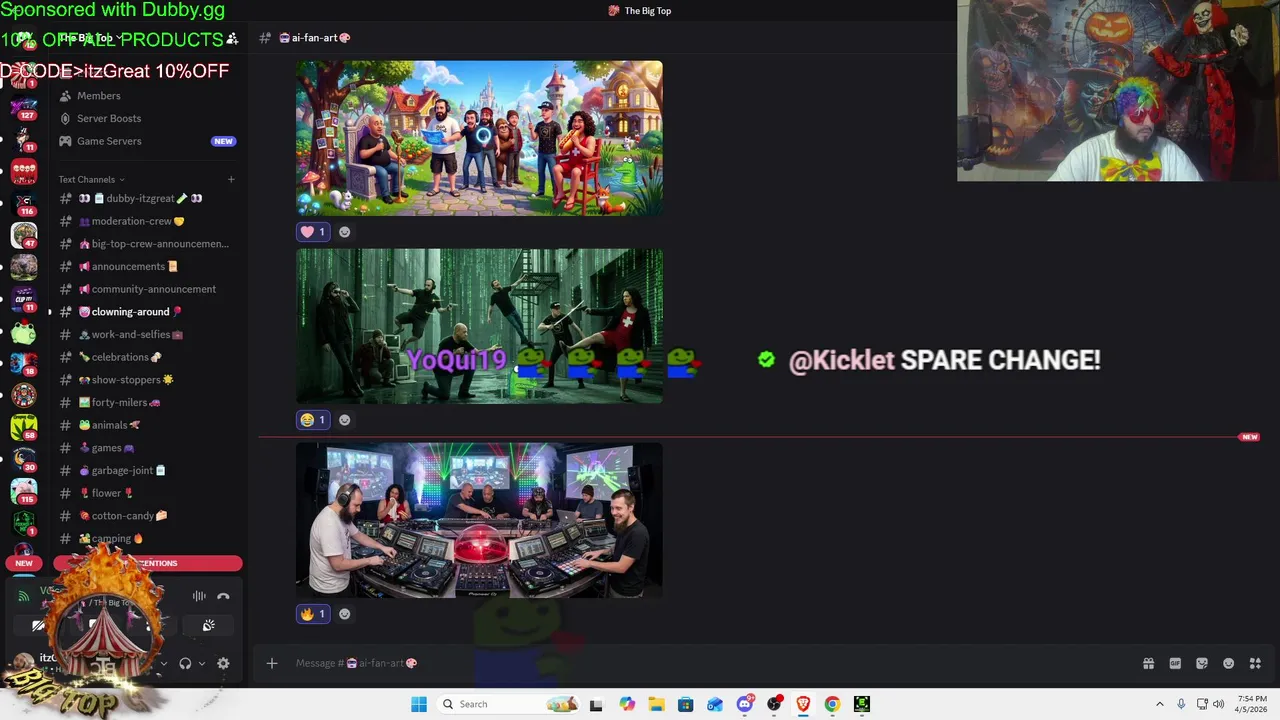Open the taskbar volume control
This screenshot has height=720, width=1280.
click(1218, 704)
